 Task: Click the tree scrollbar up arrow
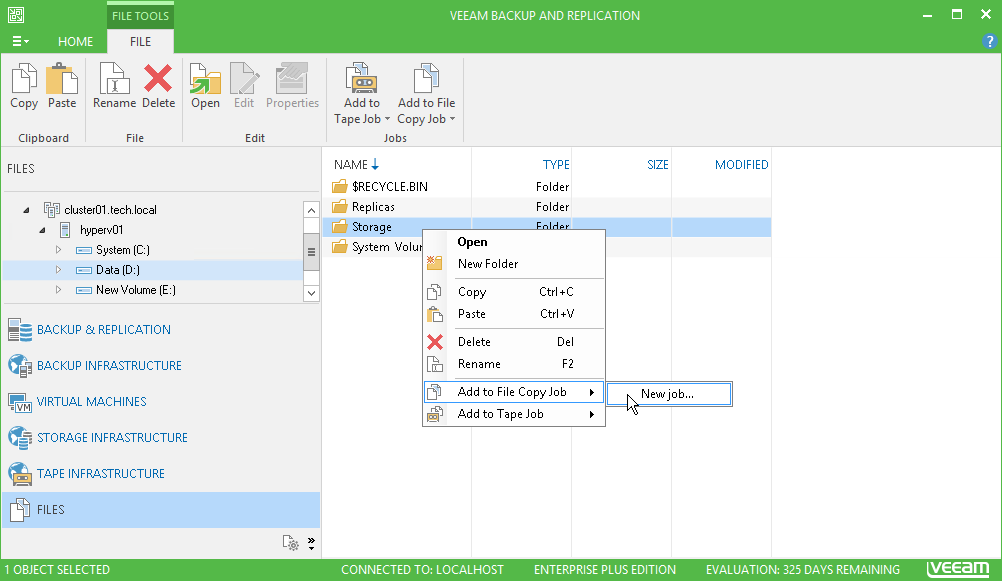(311, 210)
